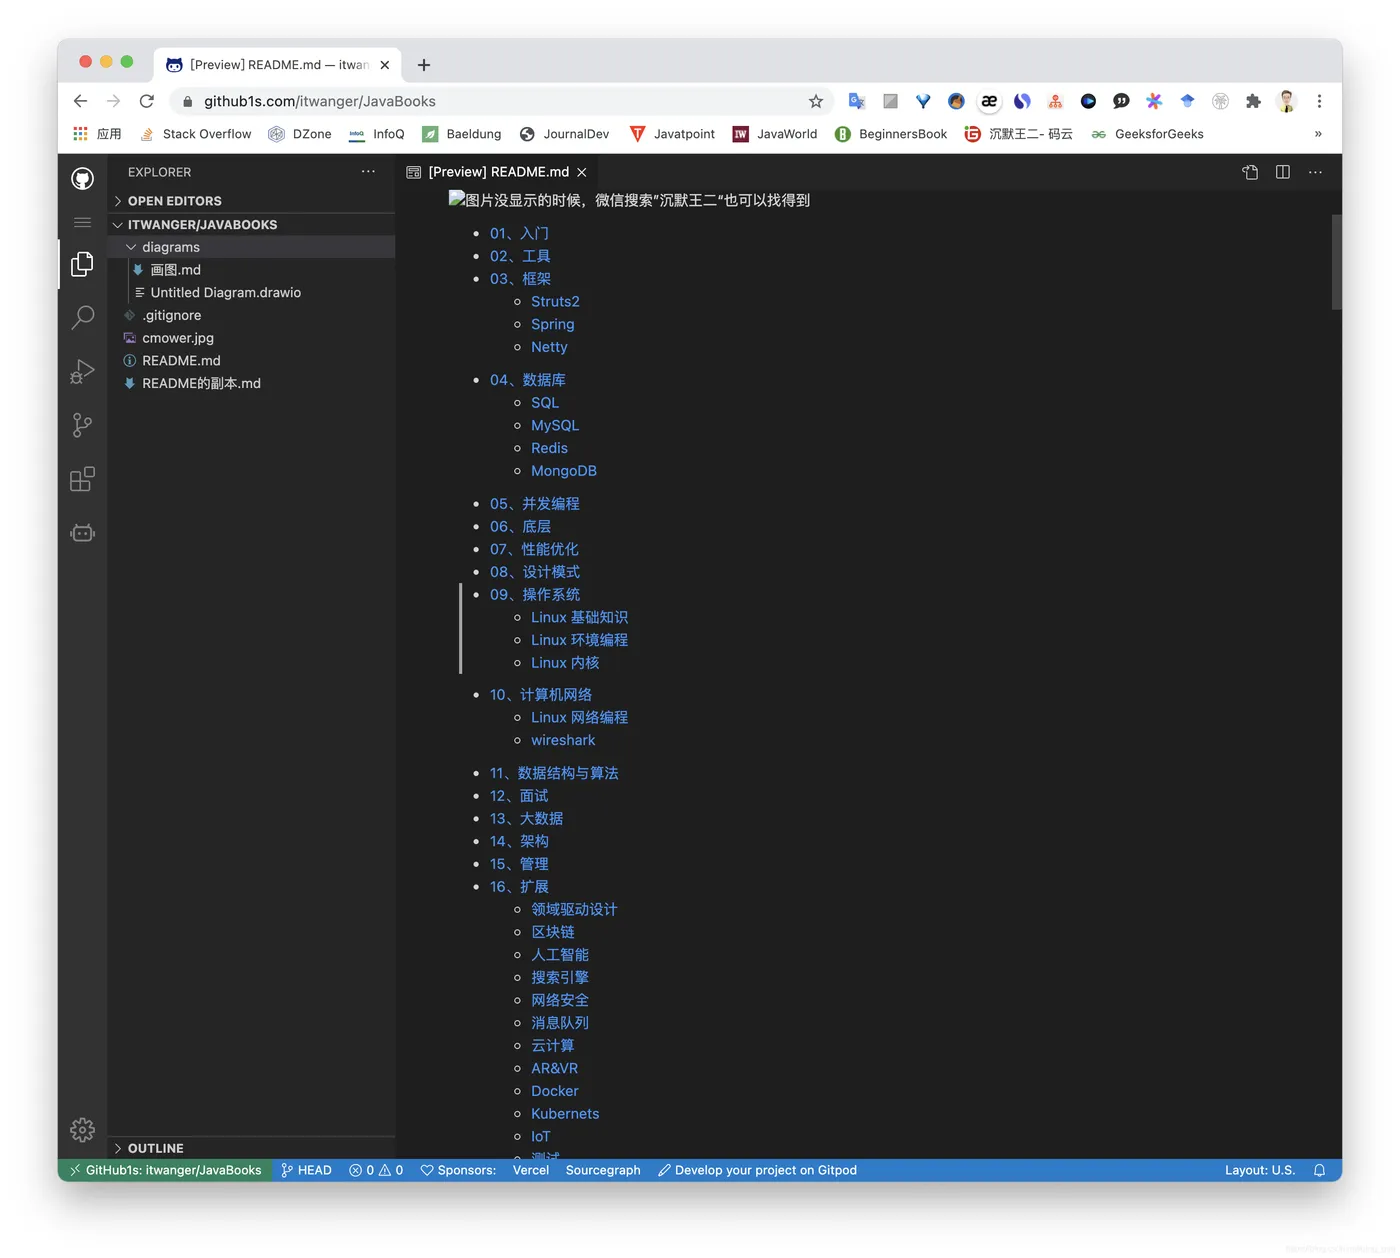Screen dimensions: 1400x1258
Task: Click the errors and warnings counter
Action: pyautogui.click(x=376, y=1170)
